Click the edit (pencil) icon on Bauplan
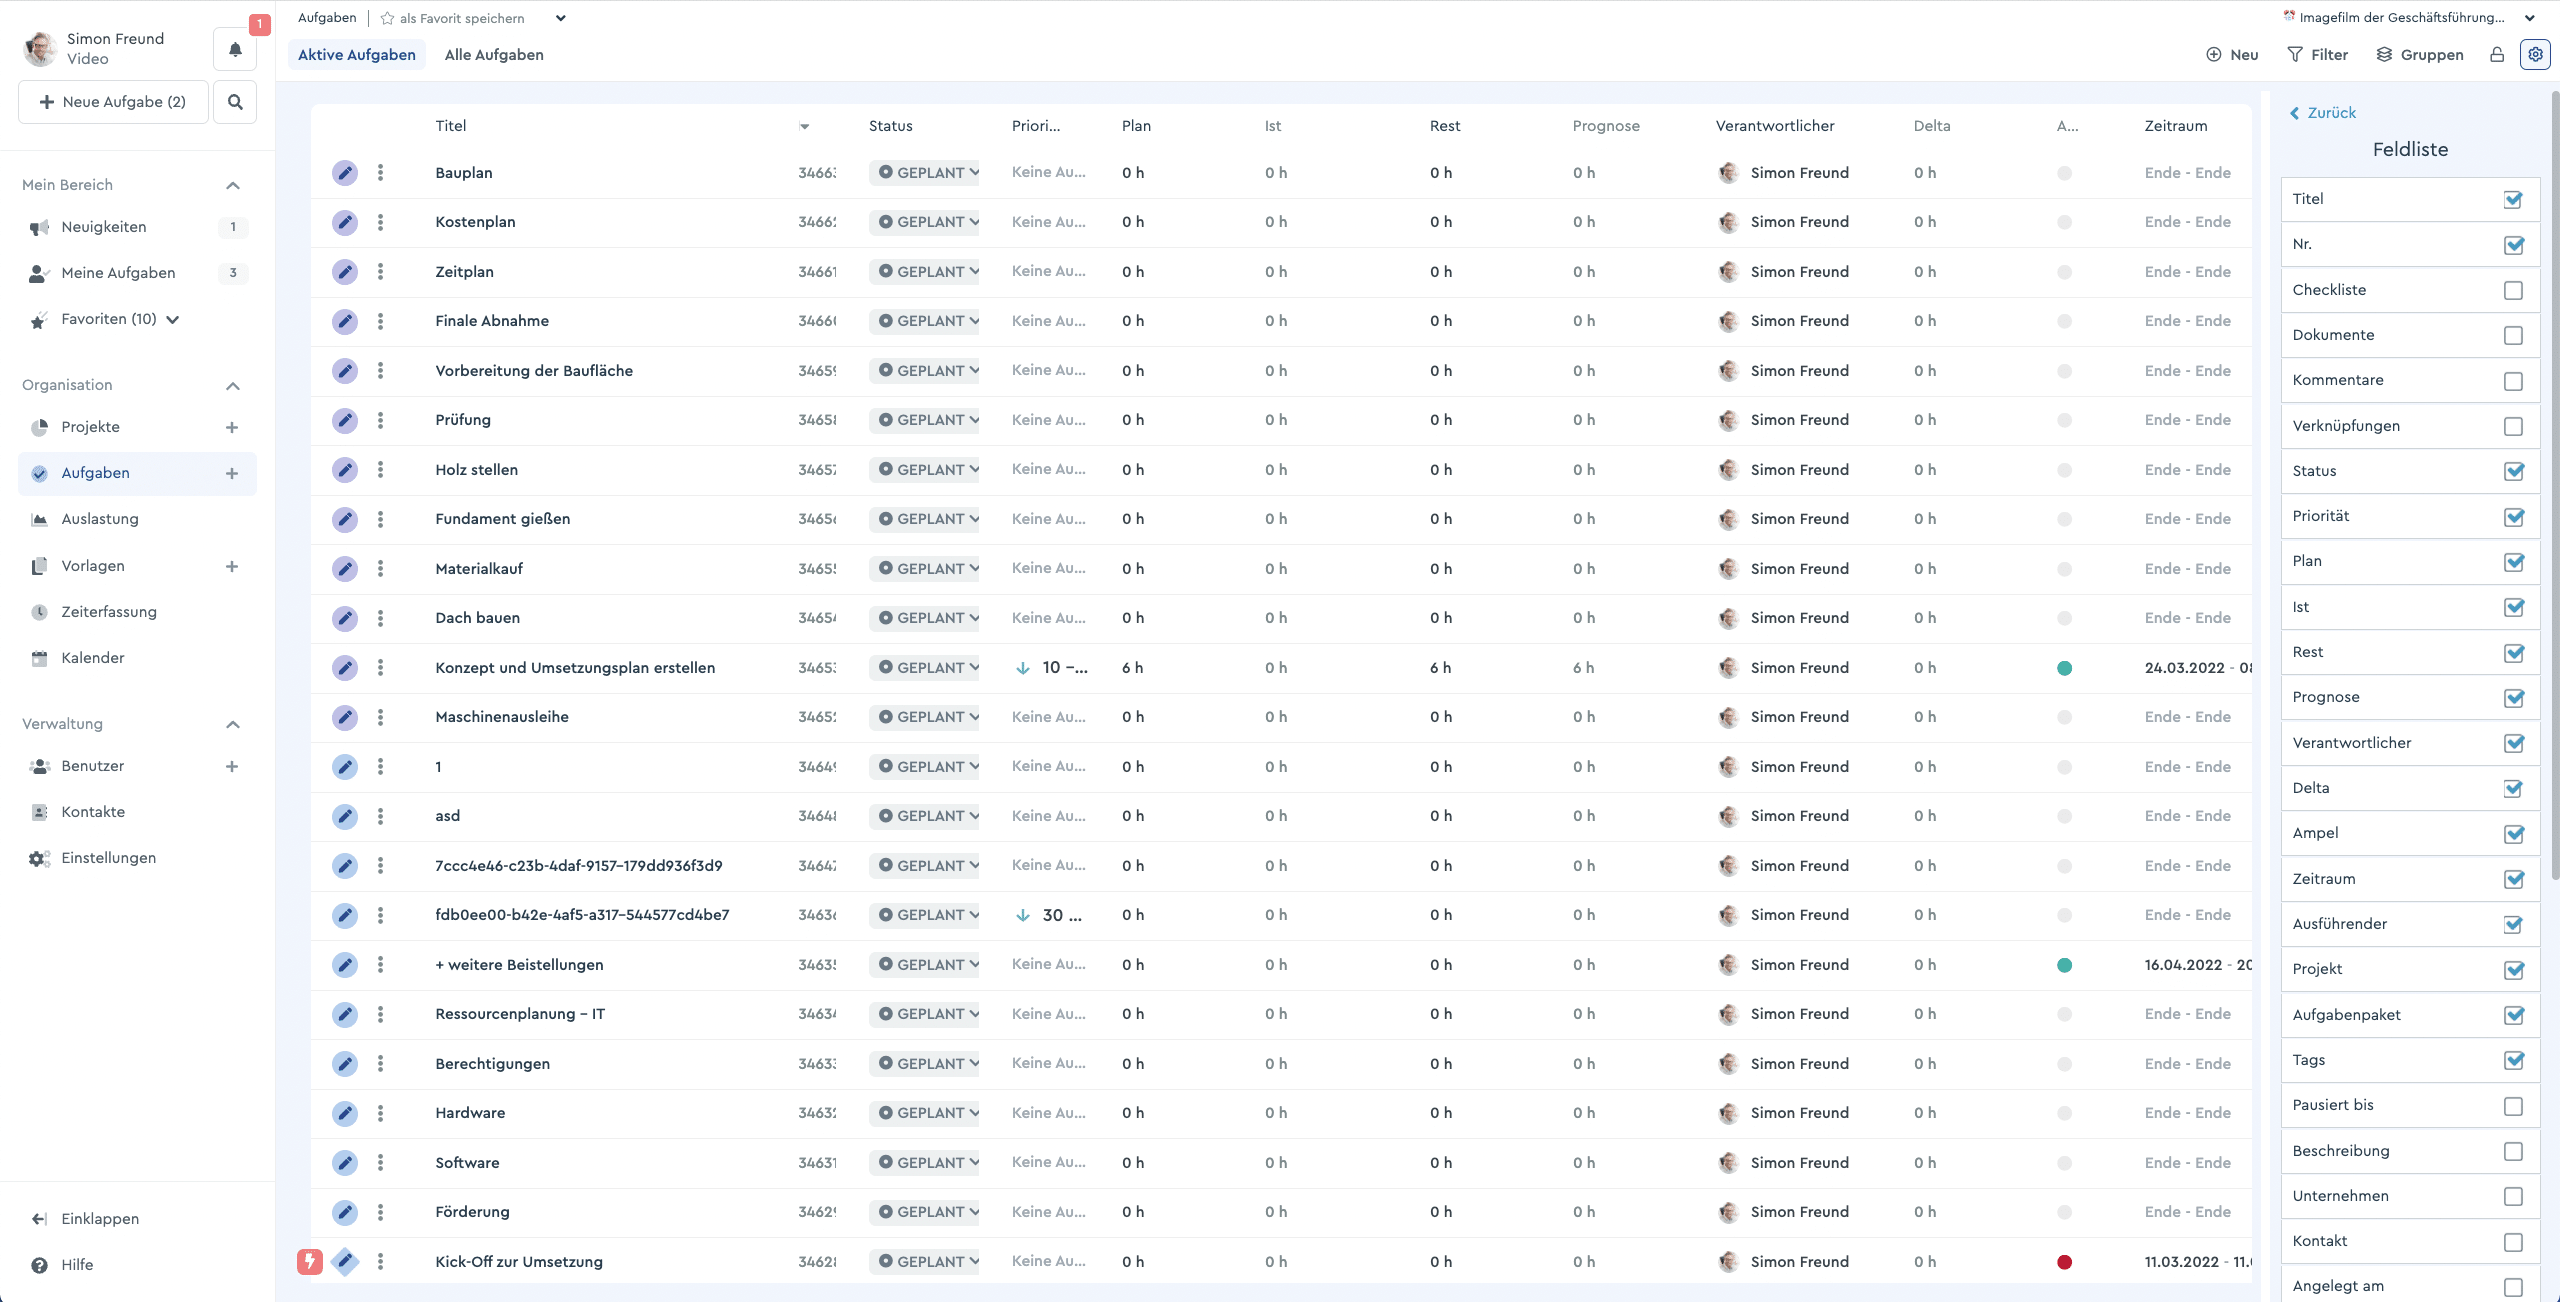 [x=344, y=173]
